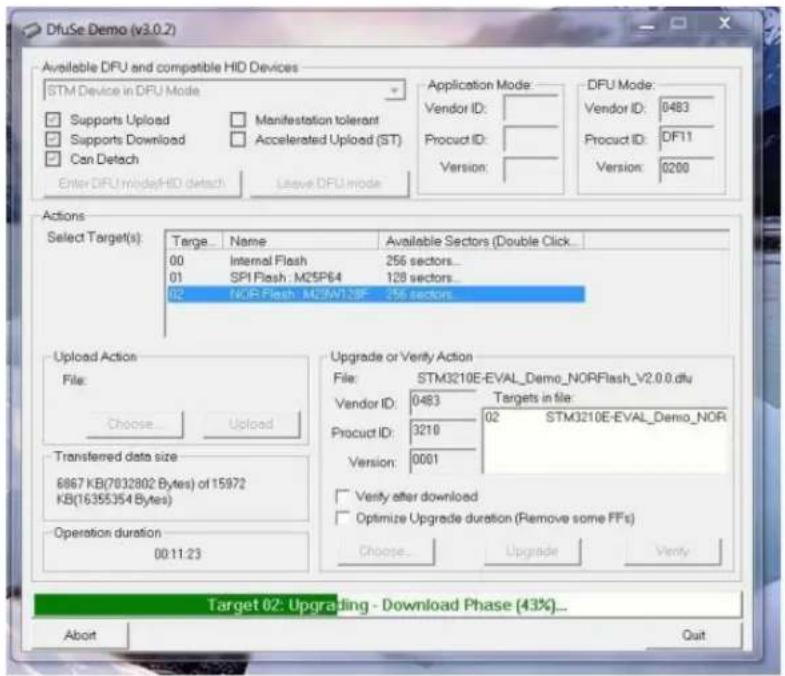Check Optimize Upgrade duration option
The height and width of the screenshot is (676, 785).
pyautogui.click(x=342, y=518)
